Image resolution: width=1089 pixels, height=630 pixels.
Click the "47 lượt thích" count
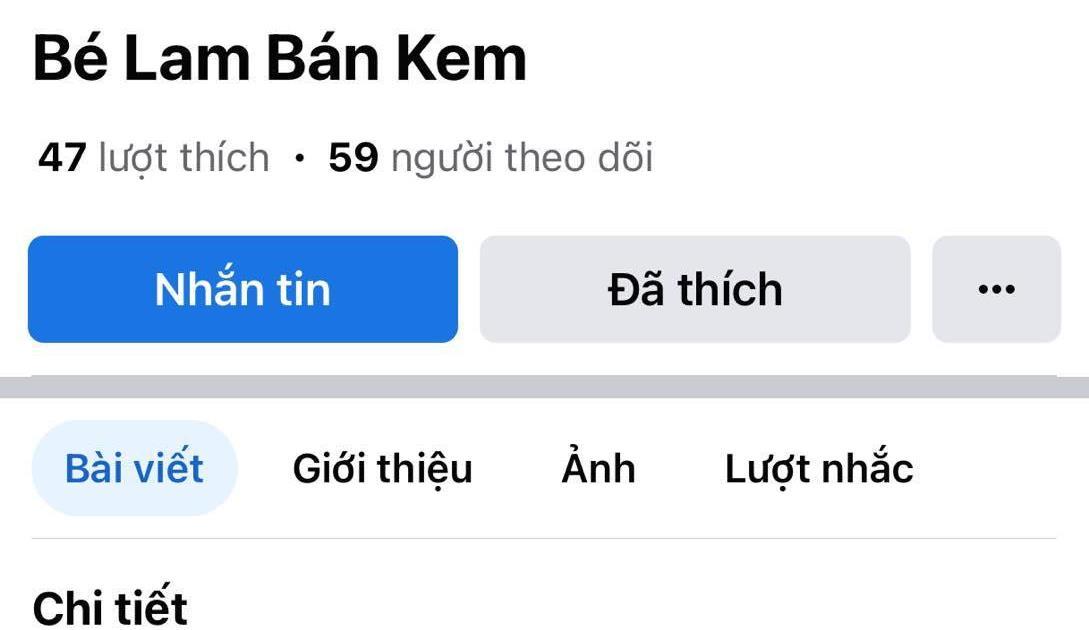(x=152, y=156)
